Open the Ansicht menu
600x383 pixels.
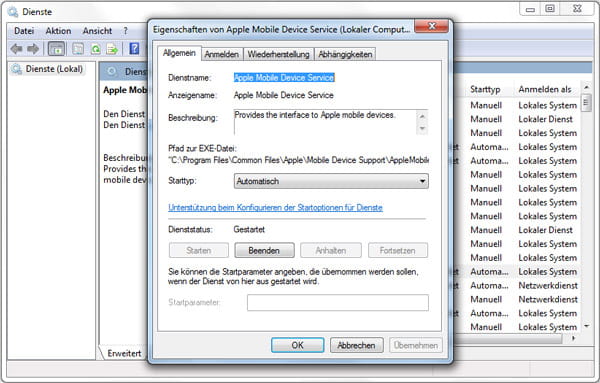pos(97,31)
